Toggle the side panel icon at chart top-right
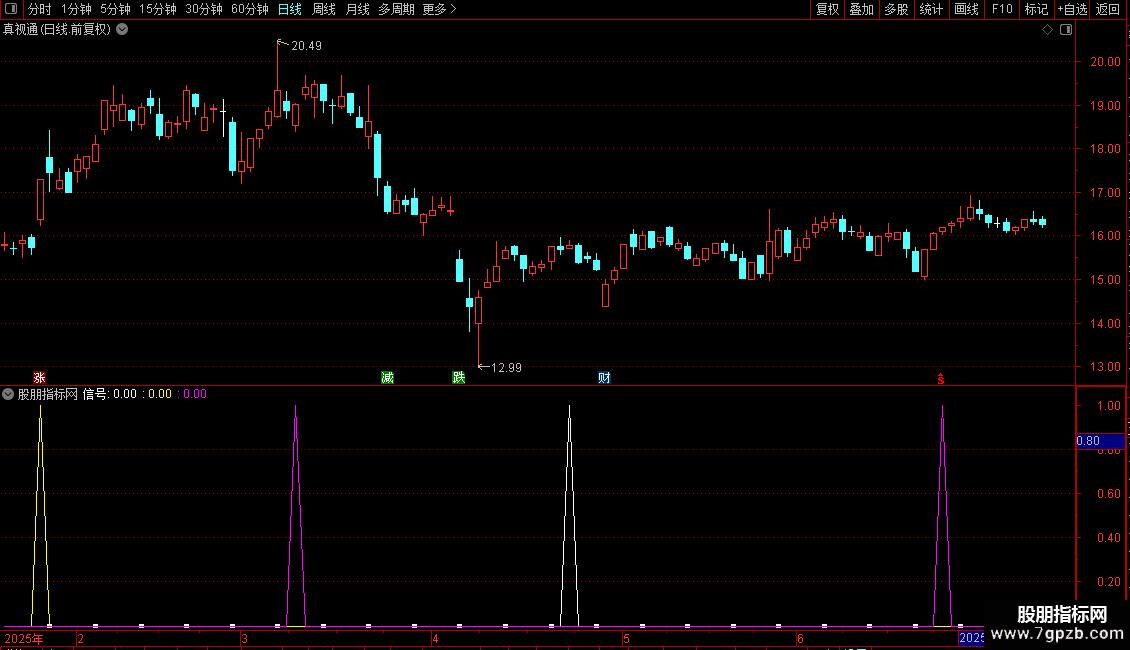Viewport: 1130px width, 650px height. tap(1066, 30)
